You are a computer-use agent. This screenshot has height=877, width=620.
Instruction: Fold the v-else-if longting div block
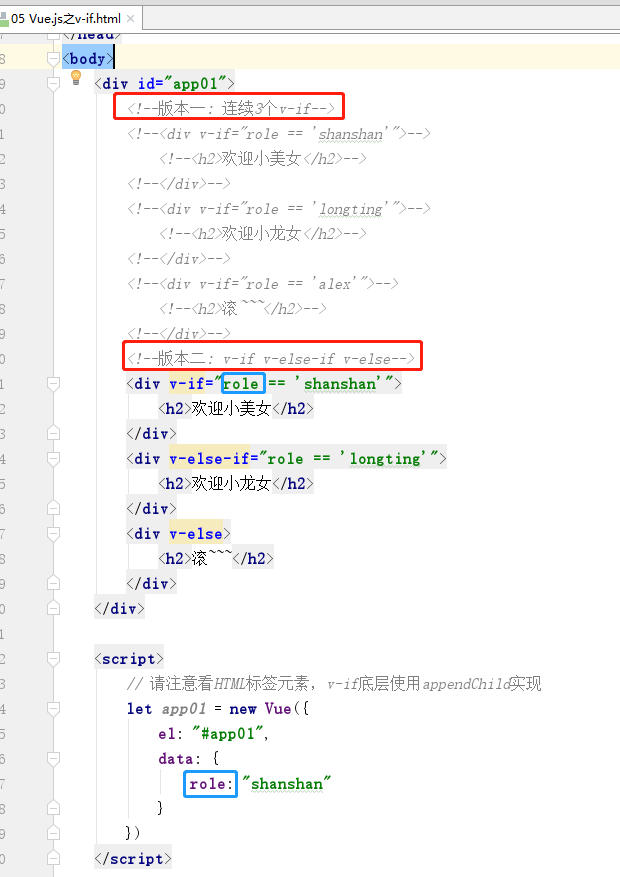pyautogui.click(x=53, y=459)
